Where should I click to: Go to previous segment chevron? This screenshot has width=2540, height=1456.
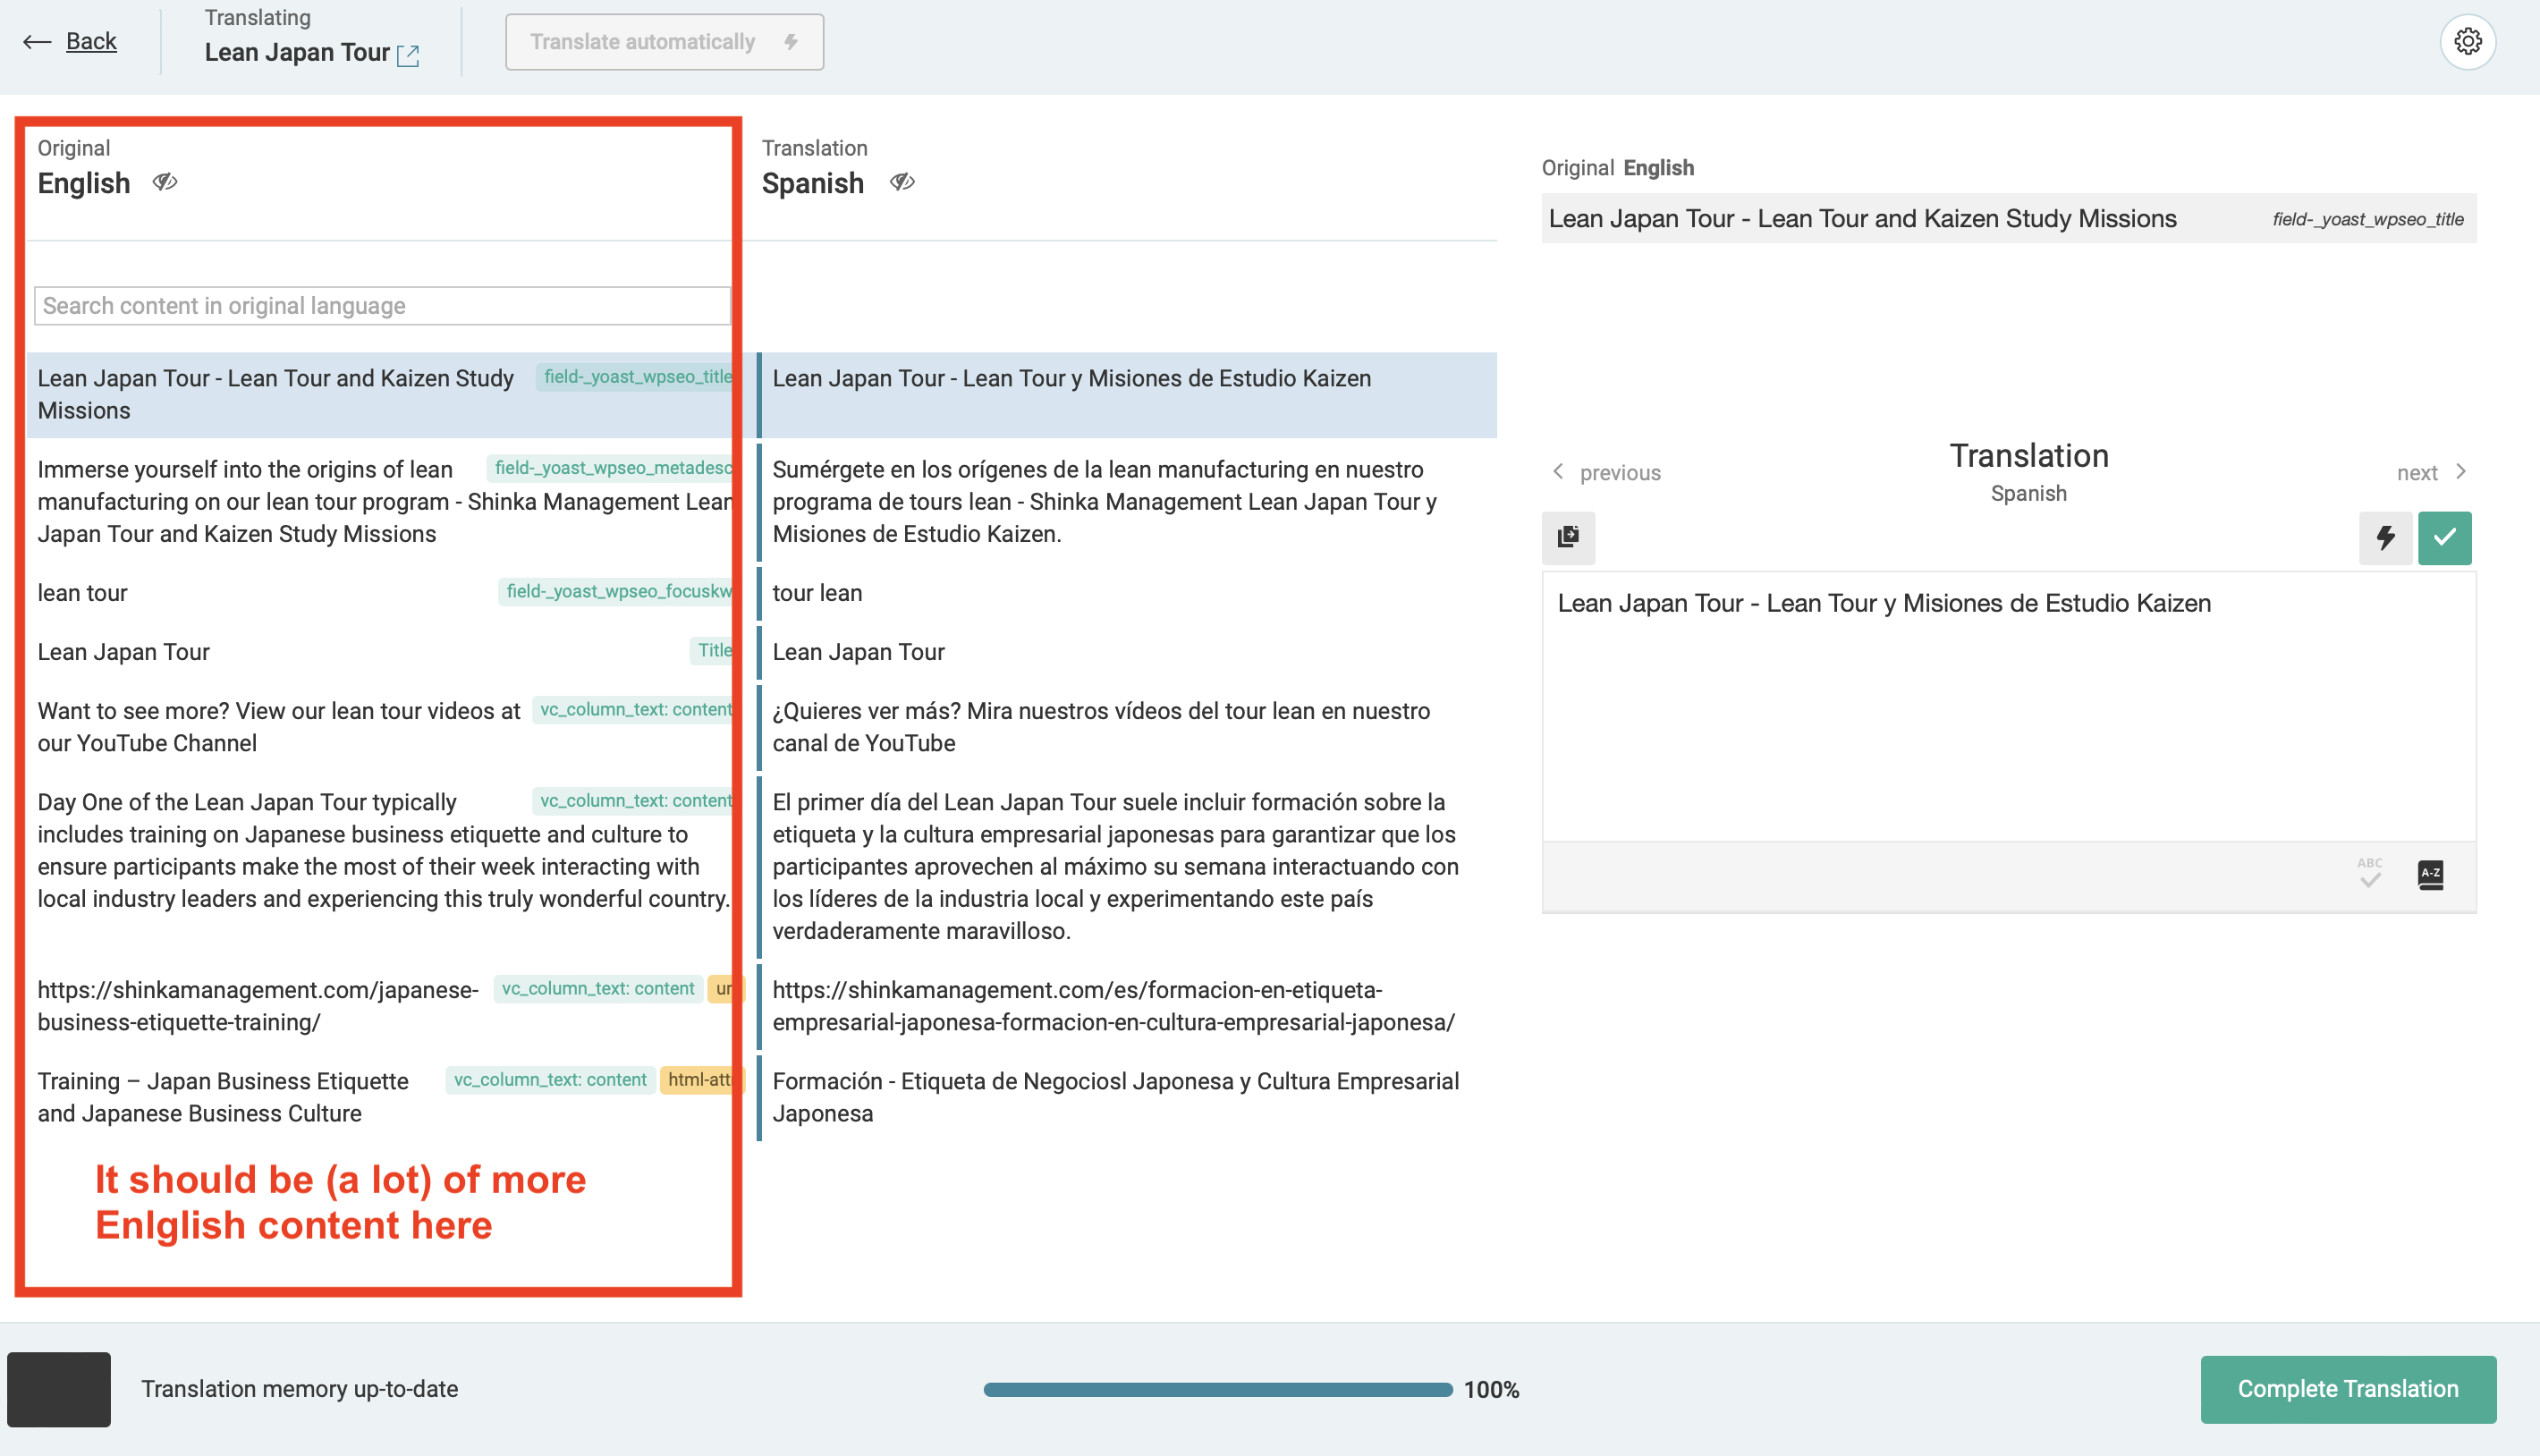pyautogui.click(x=1558, y=472)
